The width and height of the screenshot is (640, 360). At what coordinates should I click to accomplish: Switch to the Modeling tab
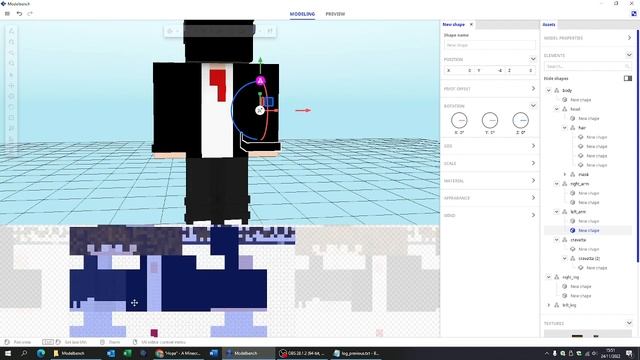(x=302, y=14)
